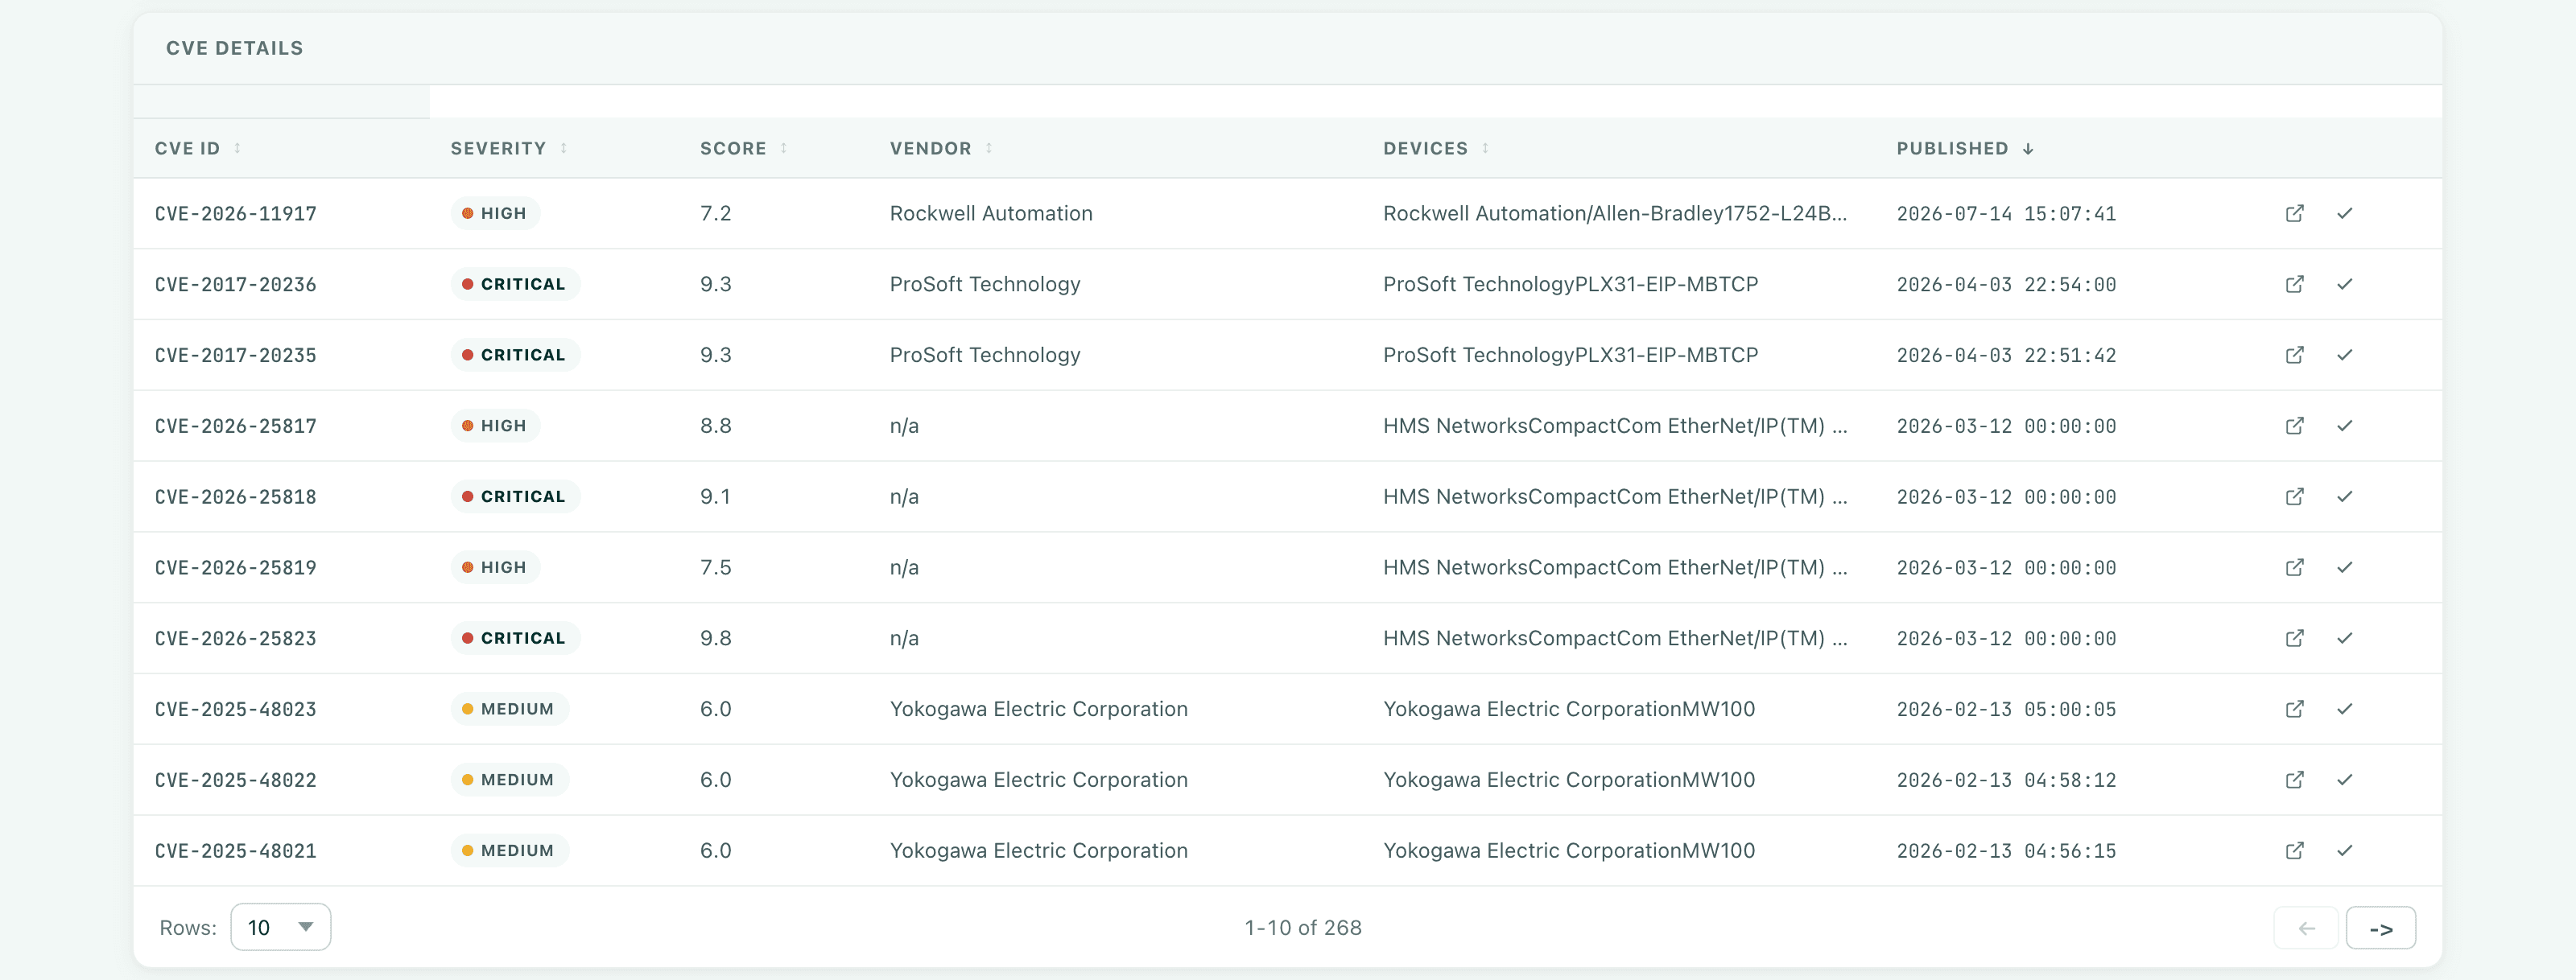Sort table by Score column
Screen dimensions: 2576x980
tap(743, 148)
